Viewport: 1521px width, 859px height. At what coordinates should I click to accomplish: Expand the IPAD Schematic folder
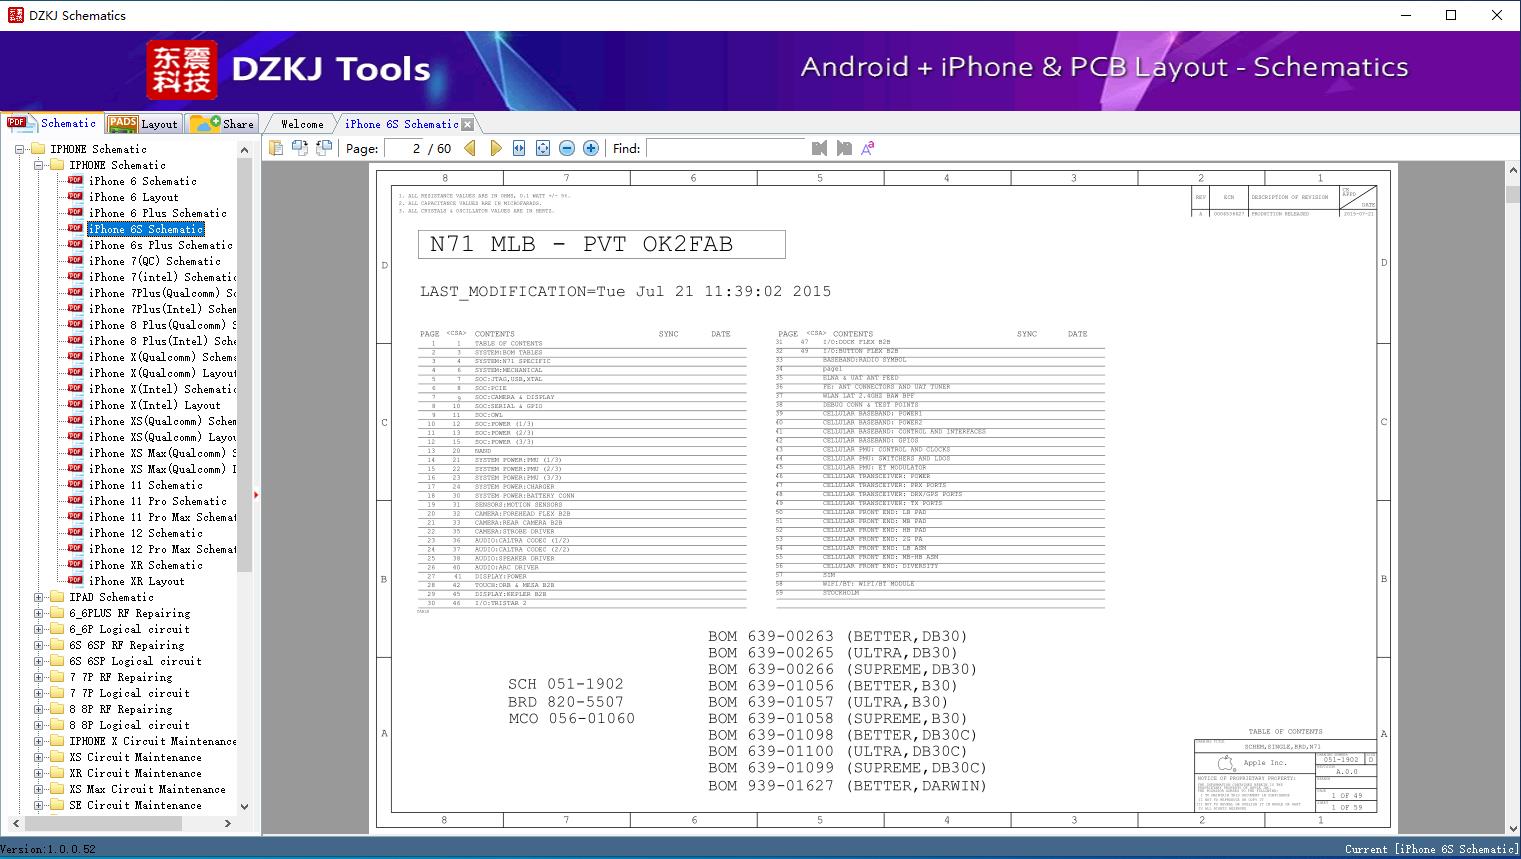(39, 597)
